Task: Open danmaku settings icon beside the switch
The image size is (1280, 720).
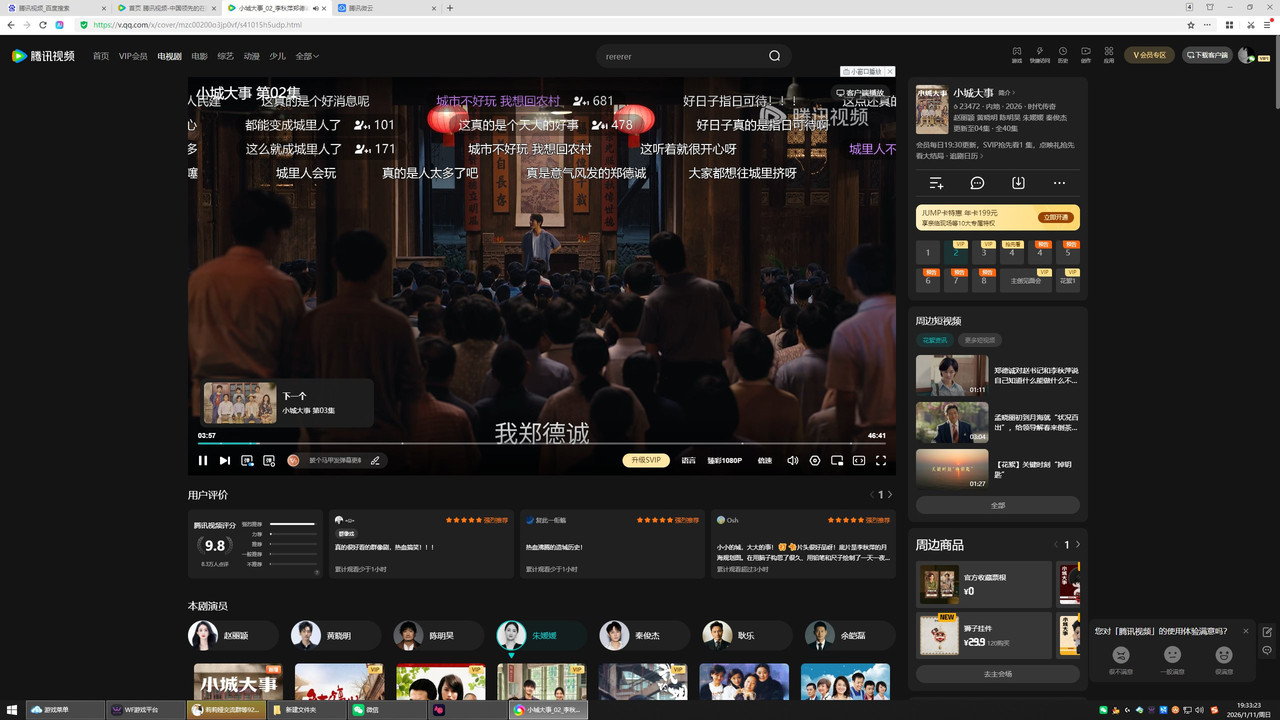Action: (269, 460)
